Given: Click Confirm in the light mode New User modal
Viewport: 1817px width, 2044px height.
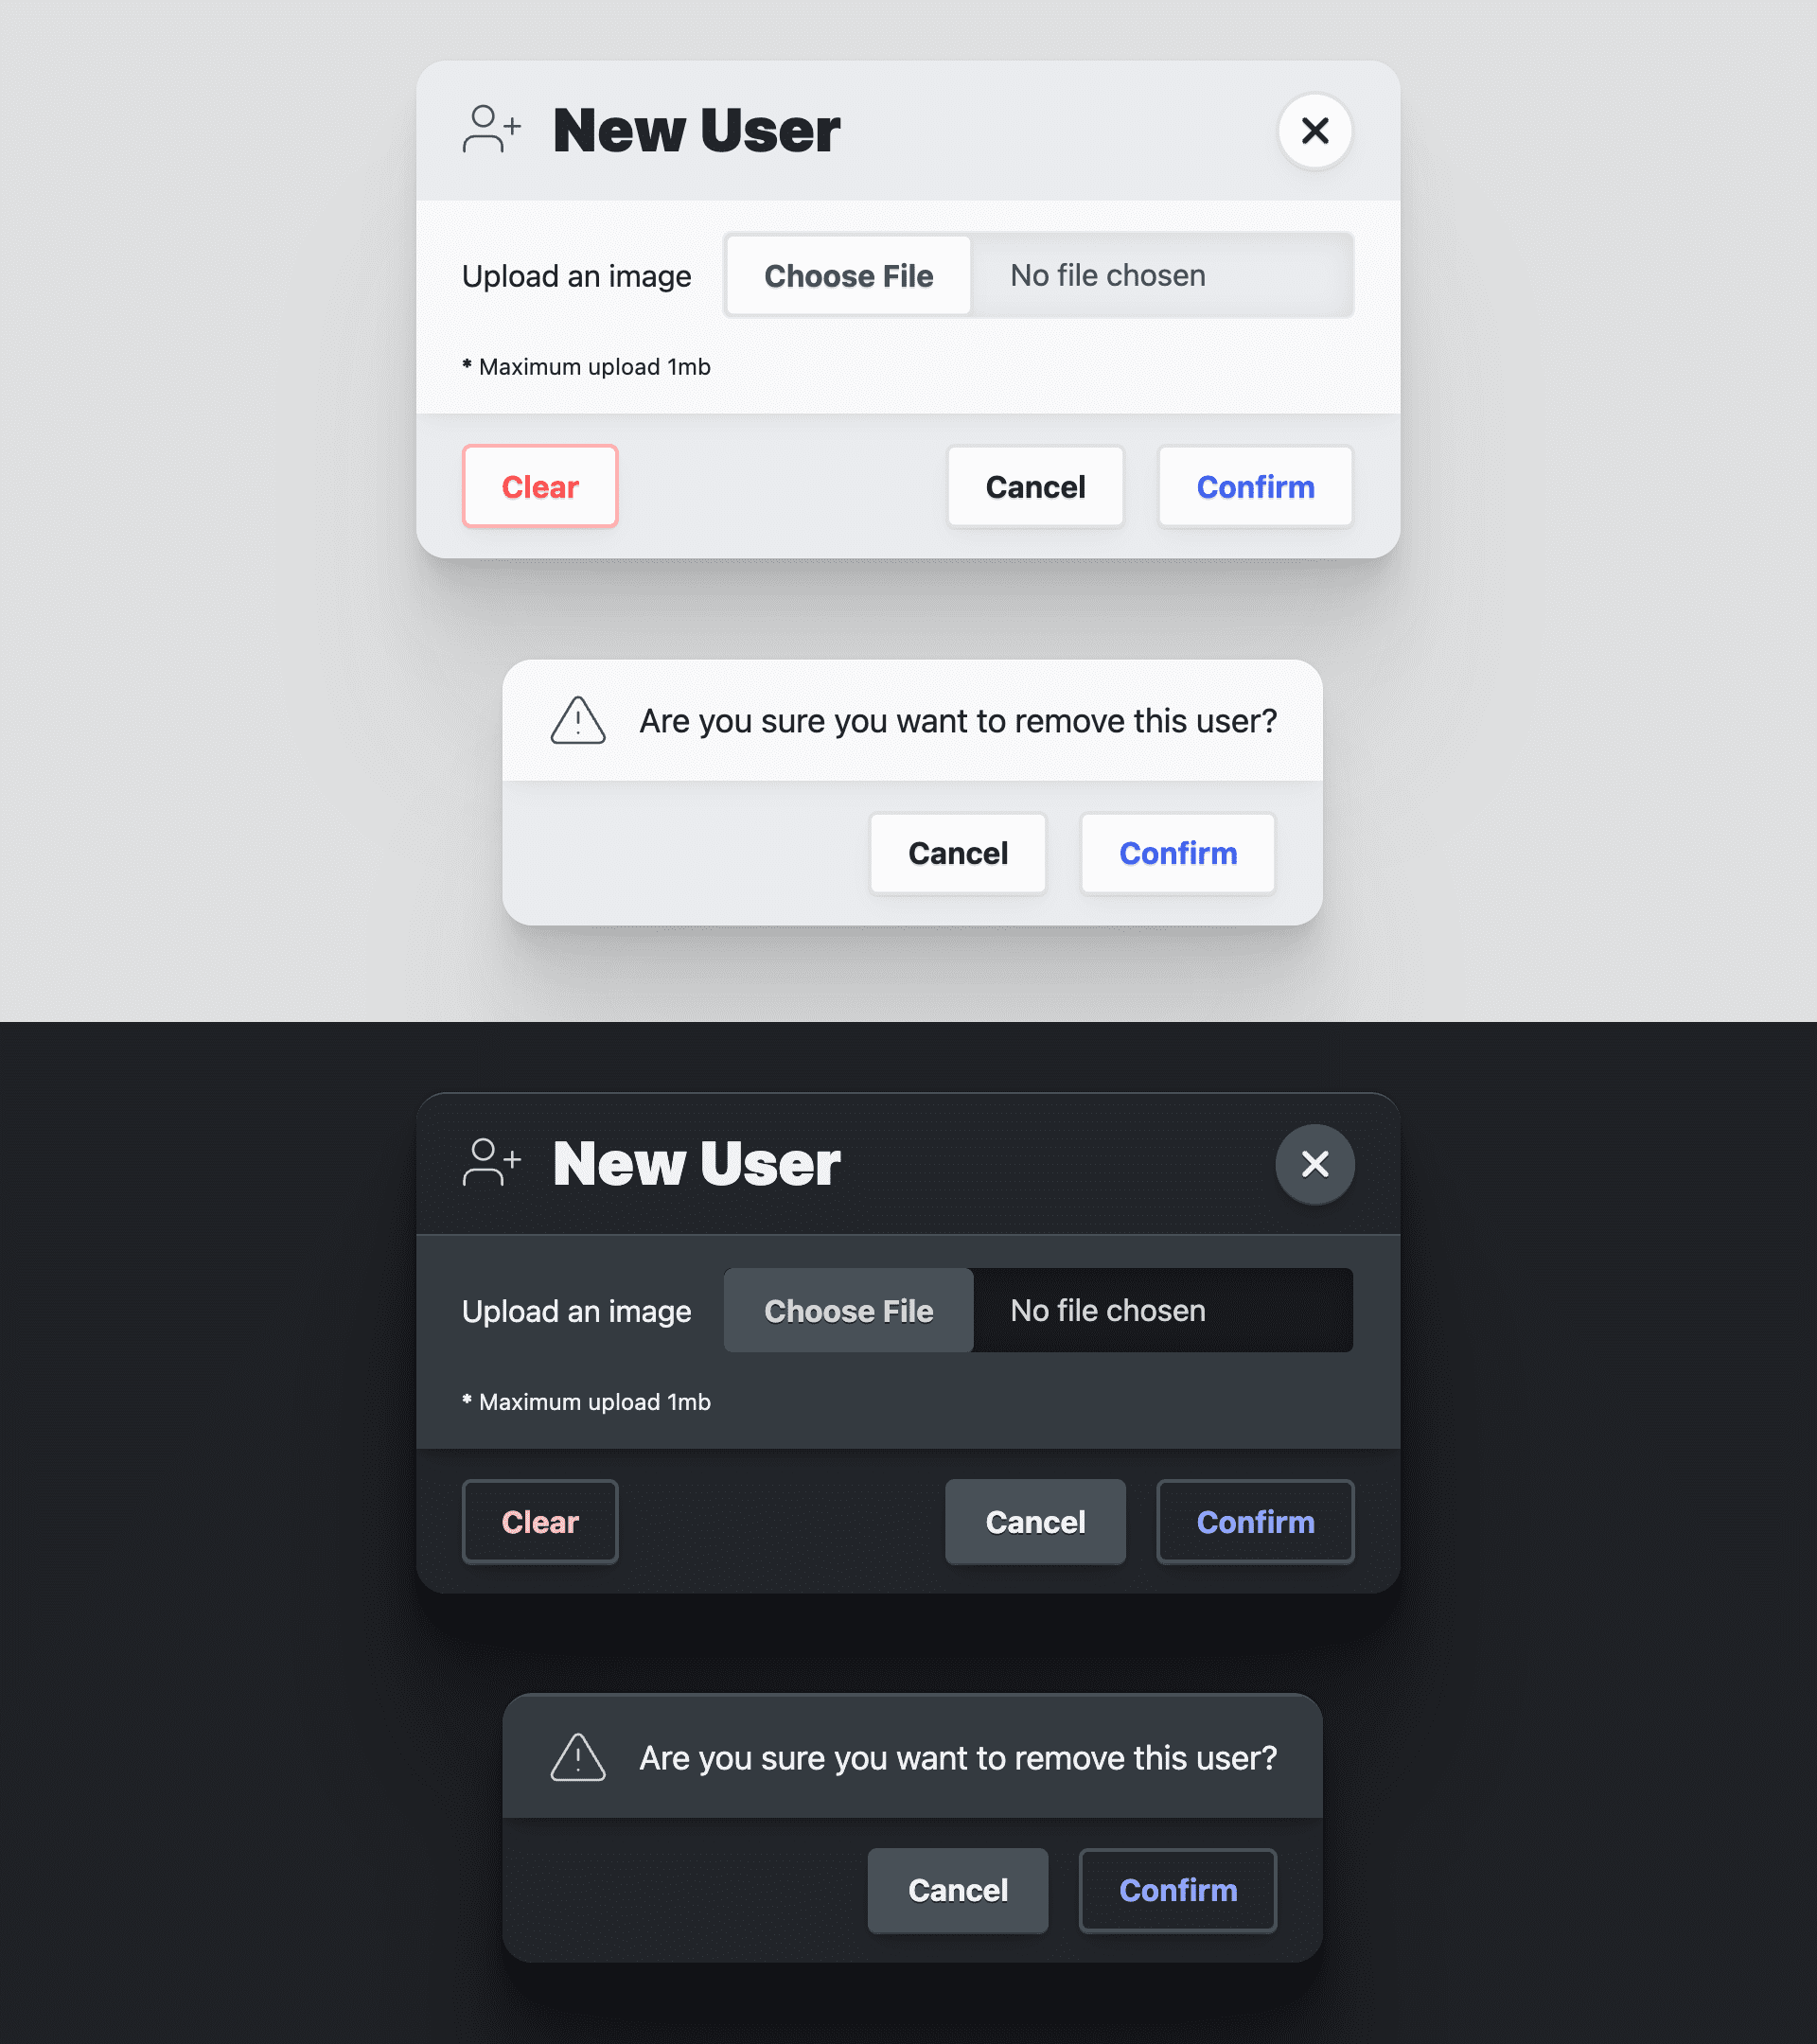Looking at the screenshot, I should pyautogui.click(x=1256, y=485).
